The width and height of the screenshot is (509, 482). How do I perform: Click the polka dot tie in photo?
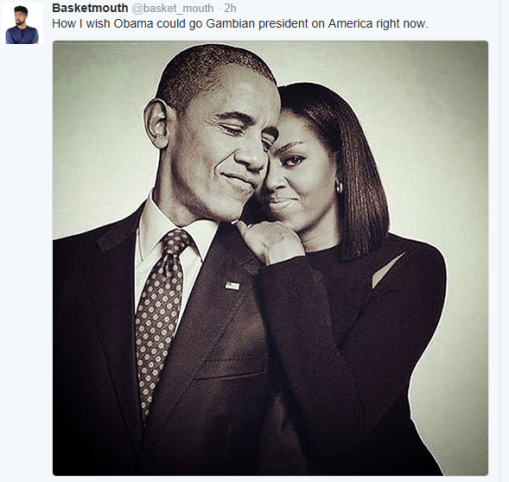(x=160, y=317)
